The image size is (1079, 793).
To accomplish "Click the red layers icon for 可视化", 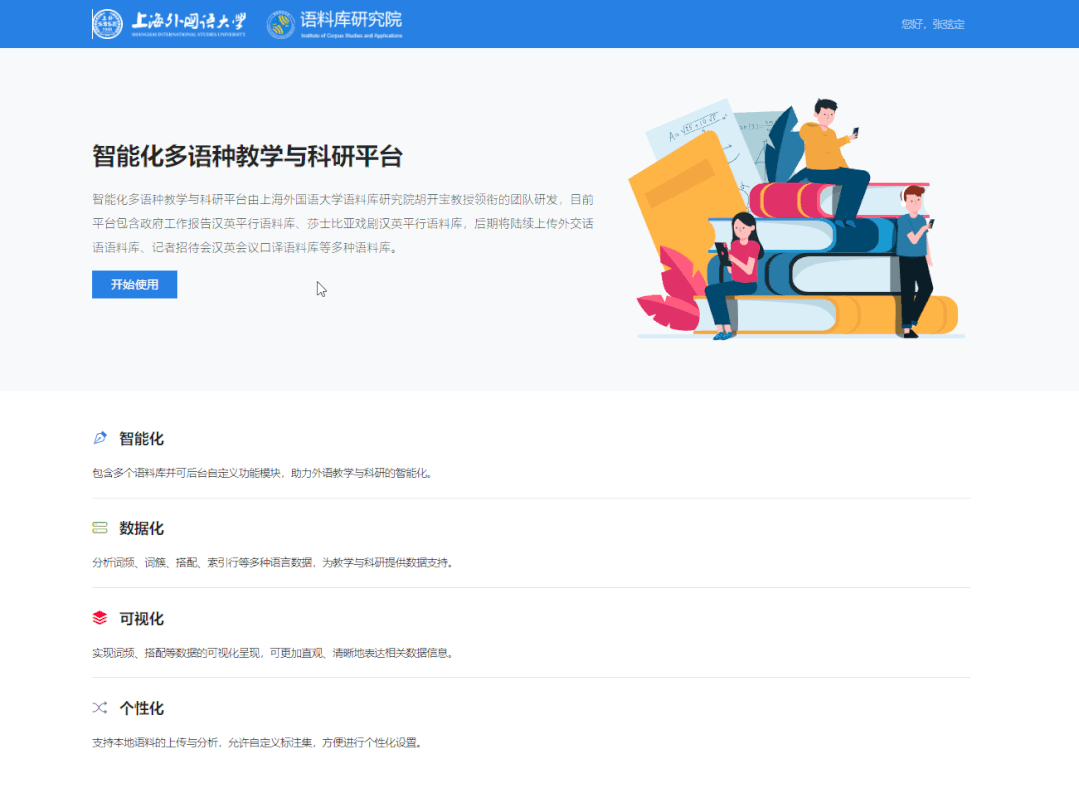I will [x=99, y=616].
